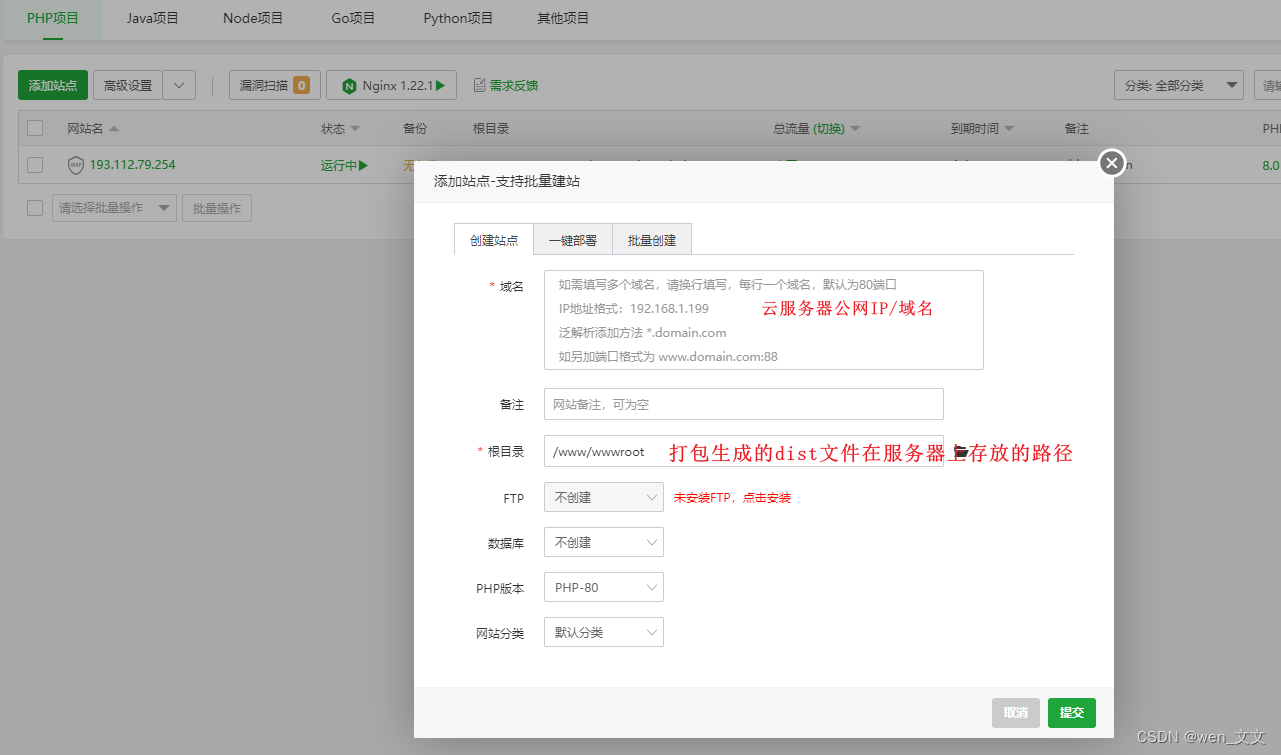Viewport: 1281px width, 755px height.
Task: Click the 运行中 status play icon
Action: (364, 166)
